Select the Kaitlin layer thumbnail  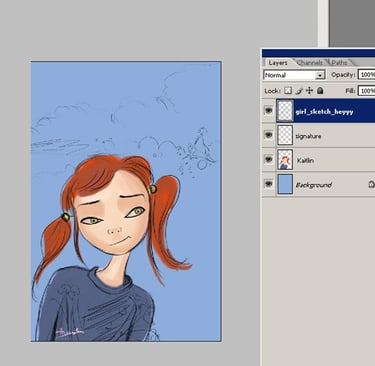click(x=285, y=159)
